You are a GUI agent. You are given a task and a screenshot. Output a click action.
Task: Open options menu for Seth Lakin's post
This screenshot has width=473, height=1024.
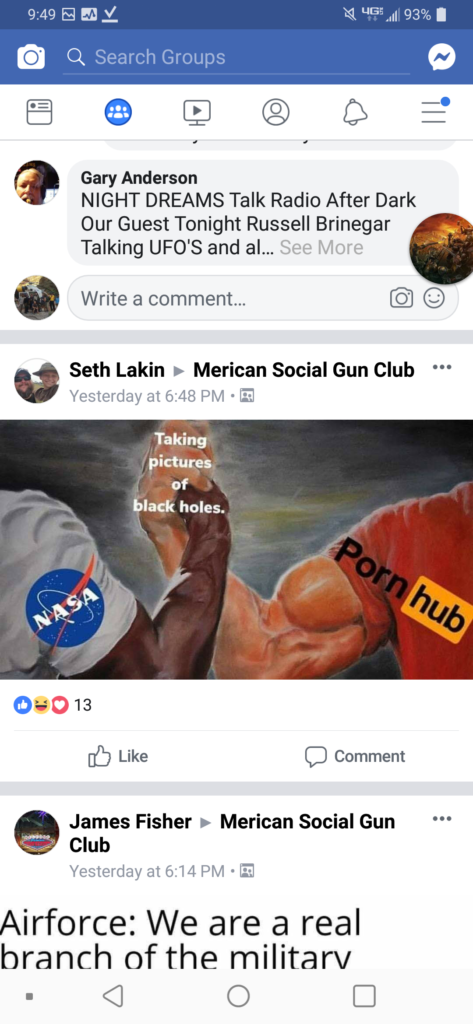442,367
